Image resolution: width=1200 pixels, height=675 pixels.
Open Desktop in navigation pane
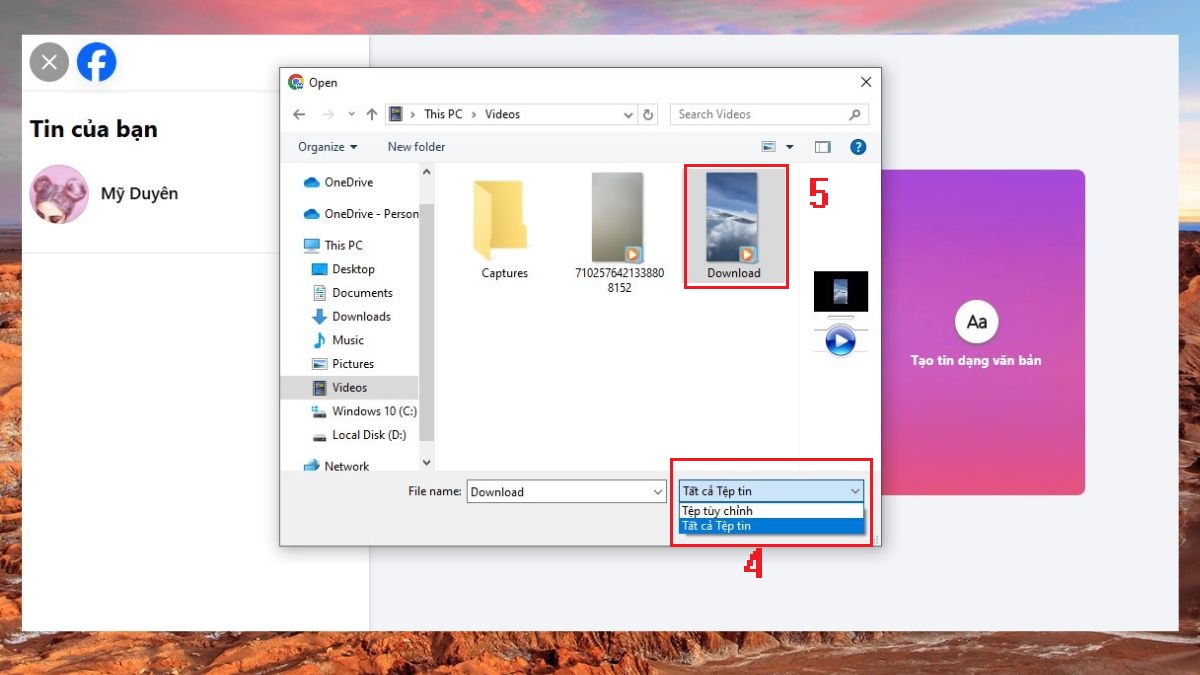coord(343,269)
